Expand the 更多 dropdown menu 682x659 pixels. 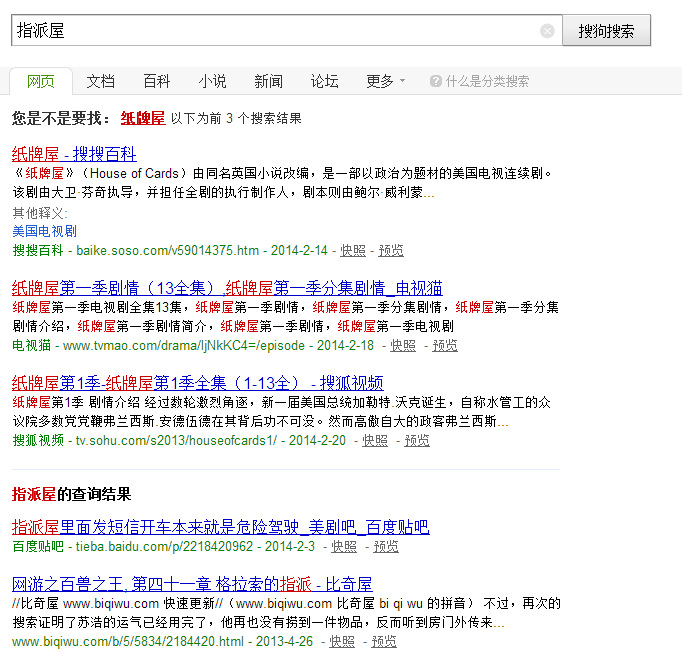386,81
